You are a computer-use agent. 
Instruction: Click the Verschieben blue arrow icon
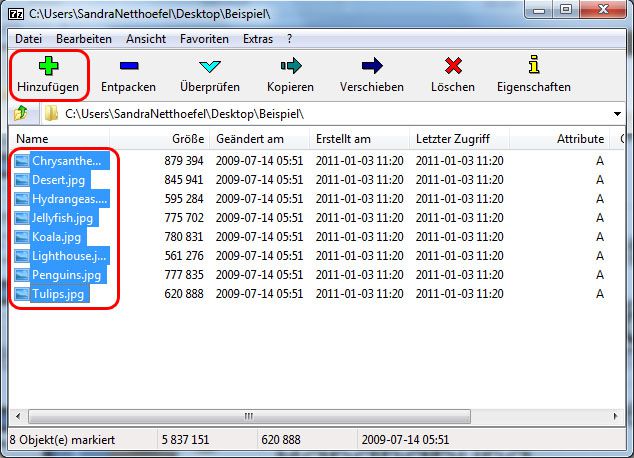pos(372,65)
